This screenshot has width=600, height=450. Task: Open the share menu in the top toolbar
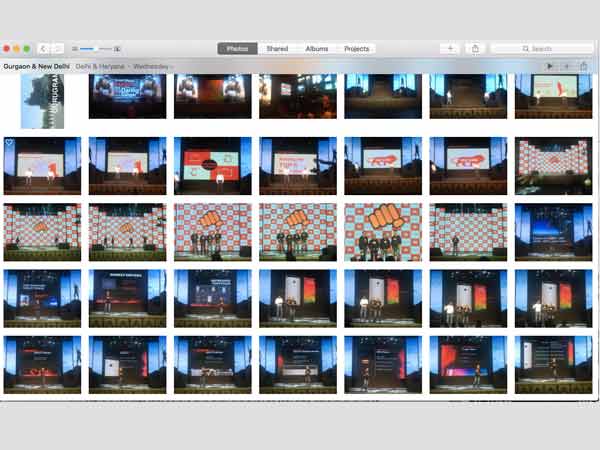point(475,48)
